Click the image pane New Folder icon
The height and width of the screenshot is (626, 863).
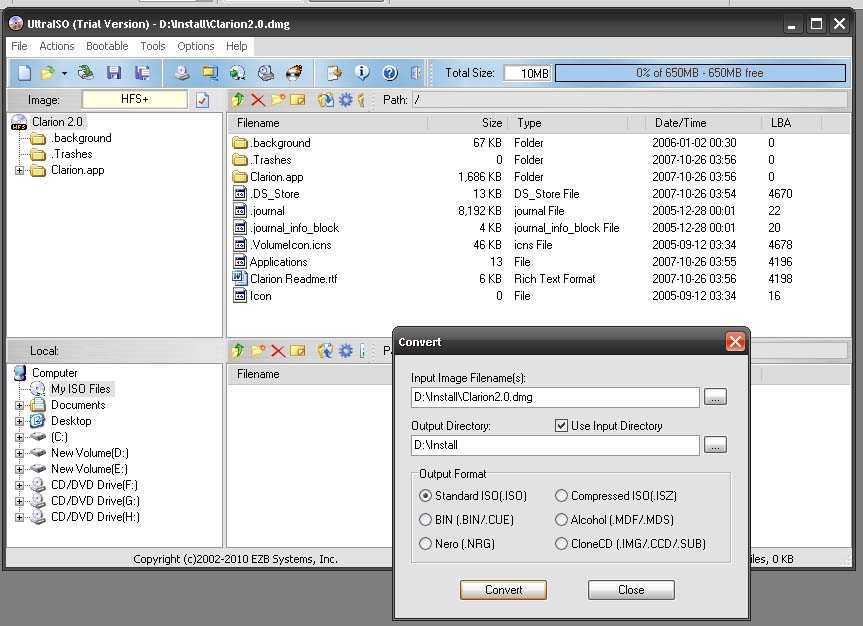pyautogui.click(x=278, y=100)
